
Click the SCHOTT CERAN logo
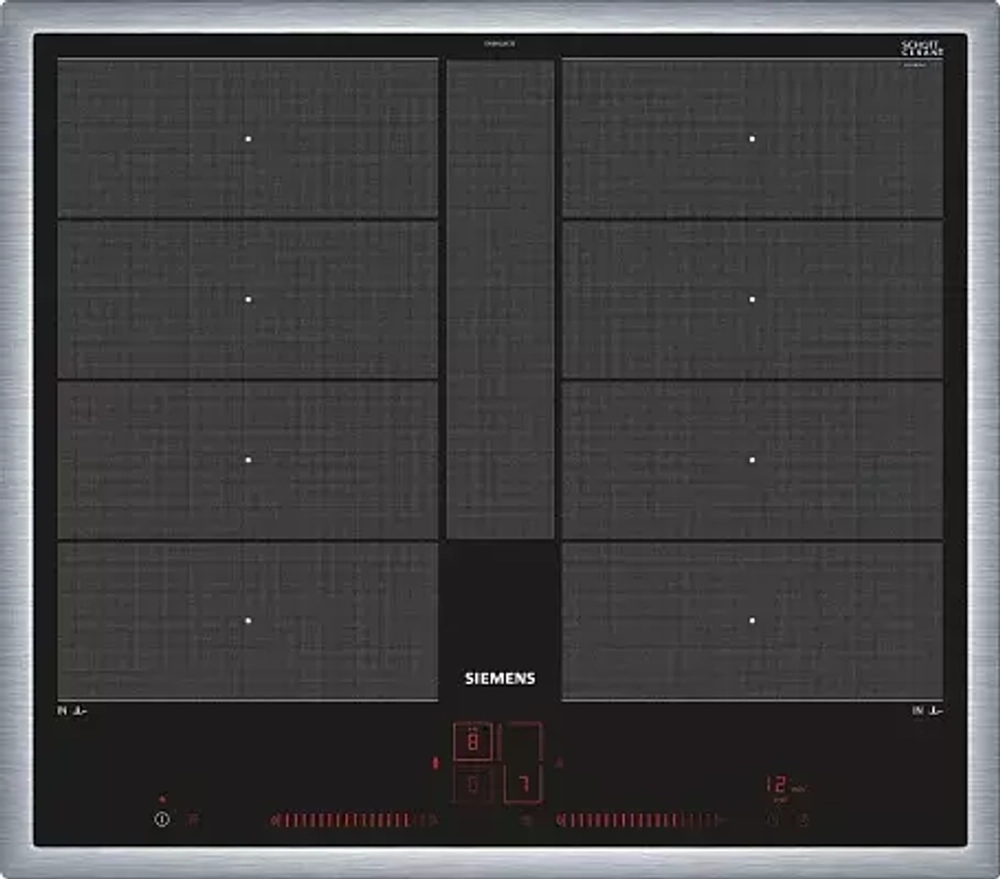(922, 48)
